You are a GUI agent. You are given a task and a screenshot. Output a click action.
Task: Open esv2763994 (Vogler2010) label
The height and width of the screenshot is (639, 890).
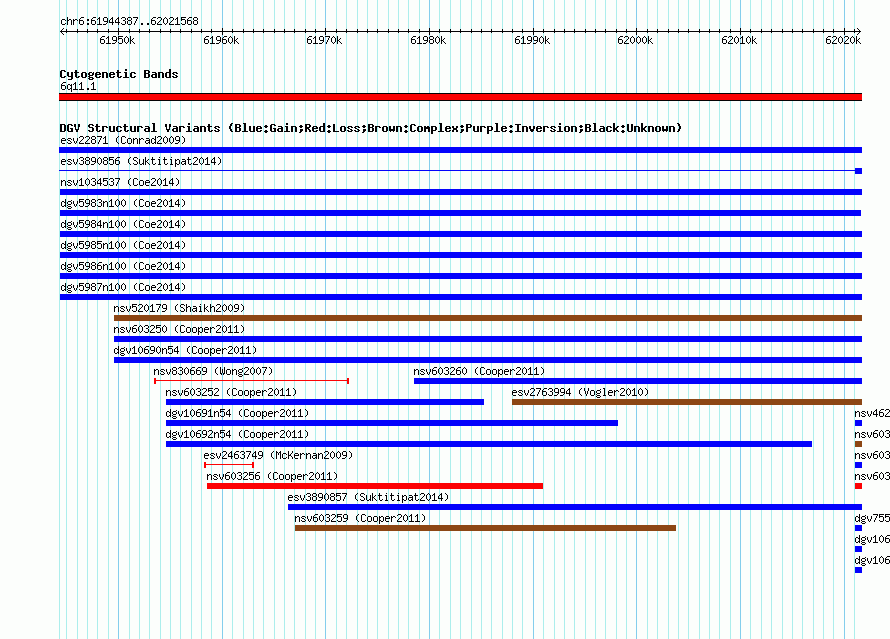click(x=580, y=392)
